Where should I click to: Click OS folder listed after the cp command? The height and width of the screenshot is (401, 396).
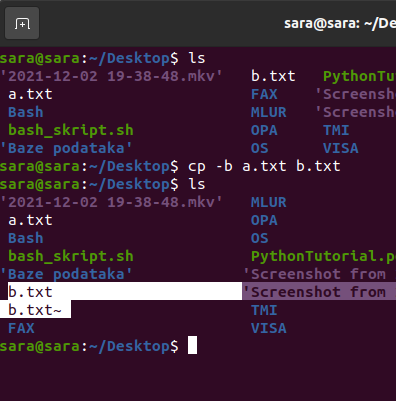[x=260, y=238]
